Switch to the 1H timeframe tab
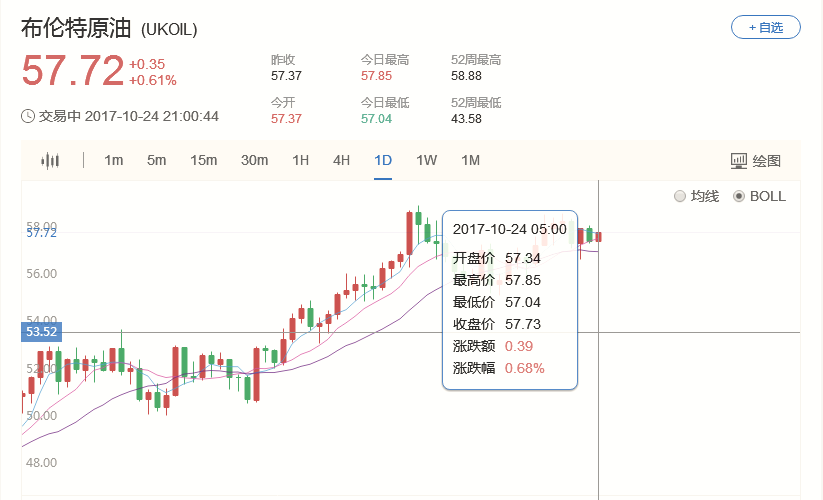 click(301, 160)
